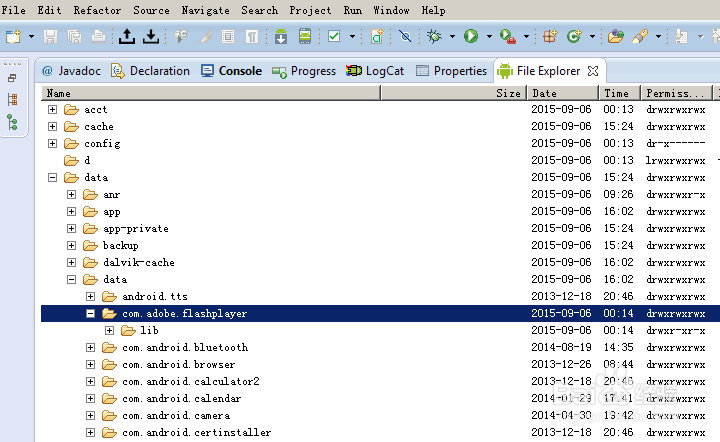Expand the acct folder
Viewport: 720px width, 442px height.
pos(52,110)
